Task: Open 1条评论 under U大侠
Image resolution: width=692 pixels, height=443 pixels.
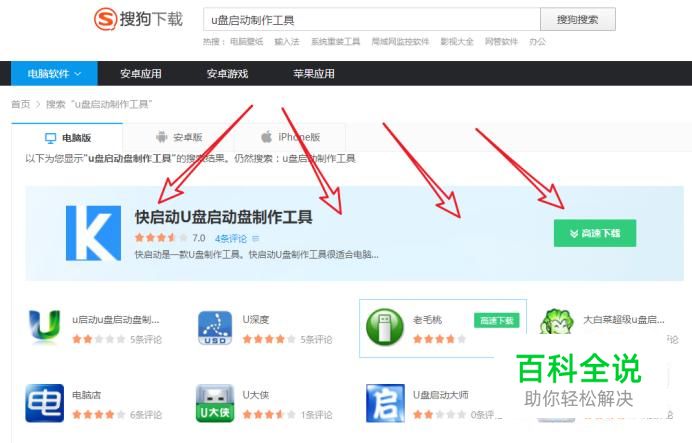Action: coord(316,415)
